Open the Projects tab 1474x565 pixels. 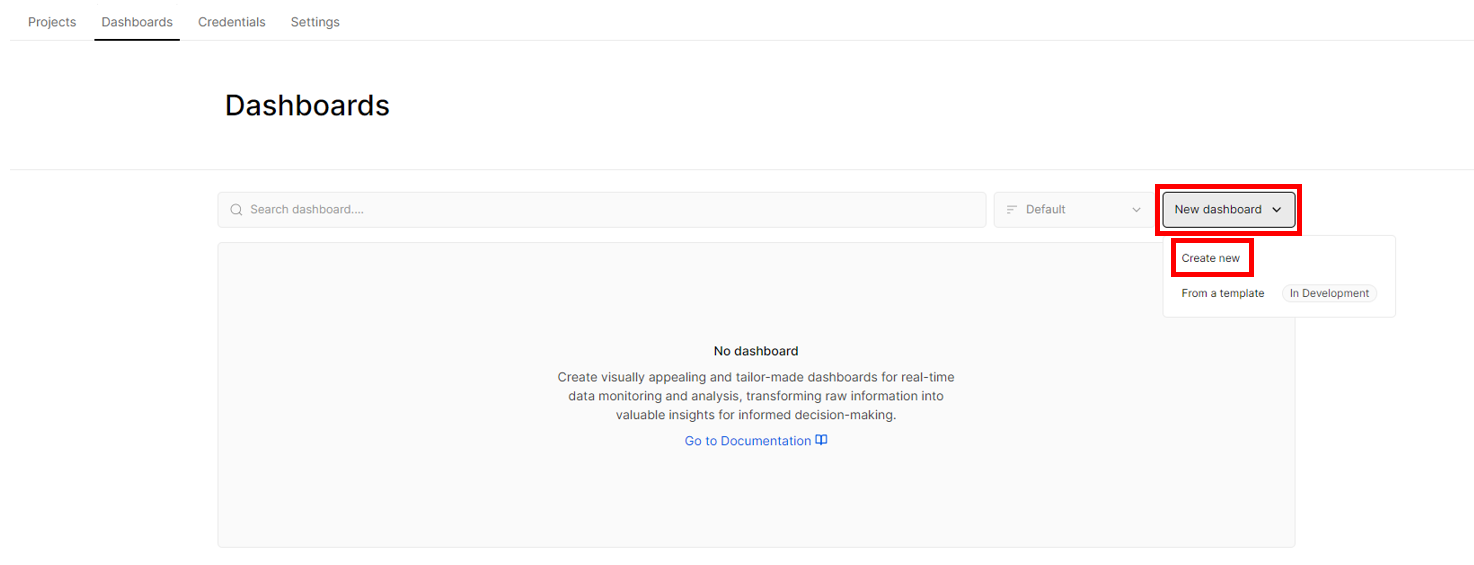tap(52, 22)
